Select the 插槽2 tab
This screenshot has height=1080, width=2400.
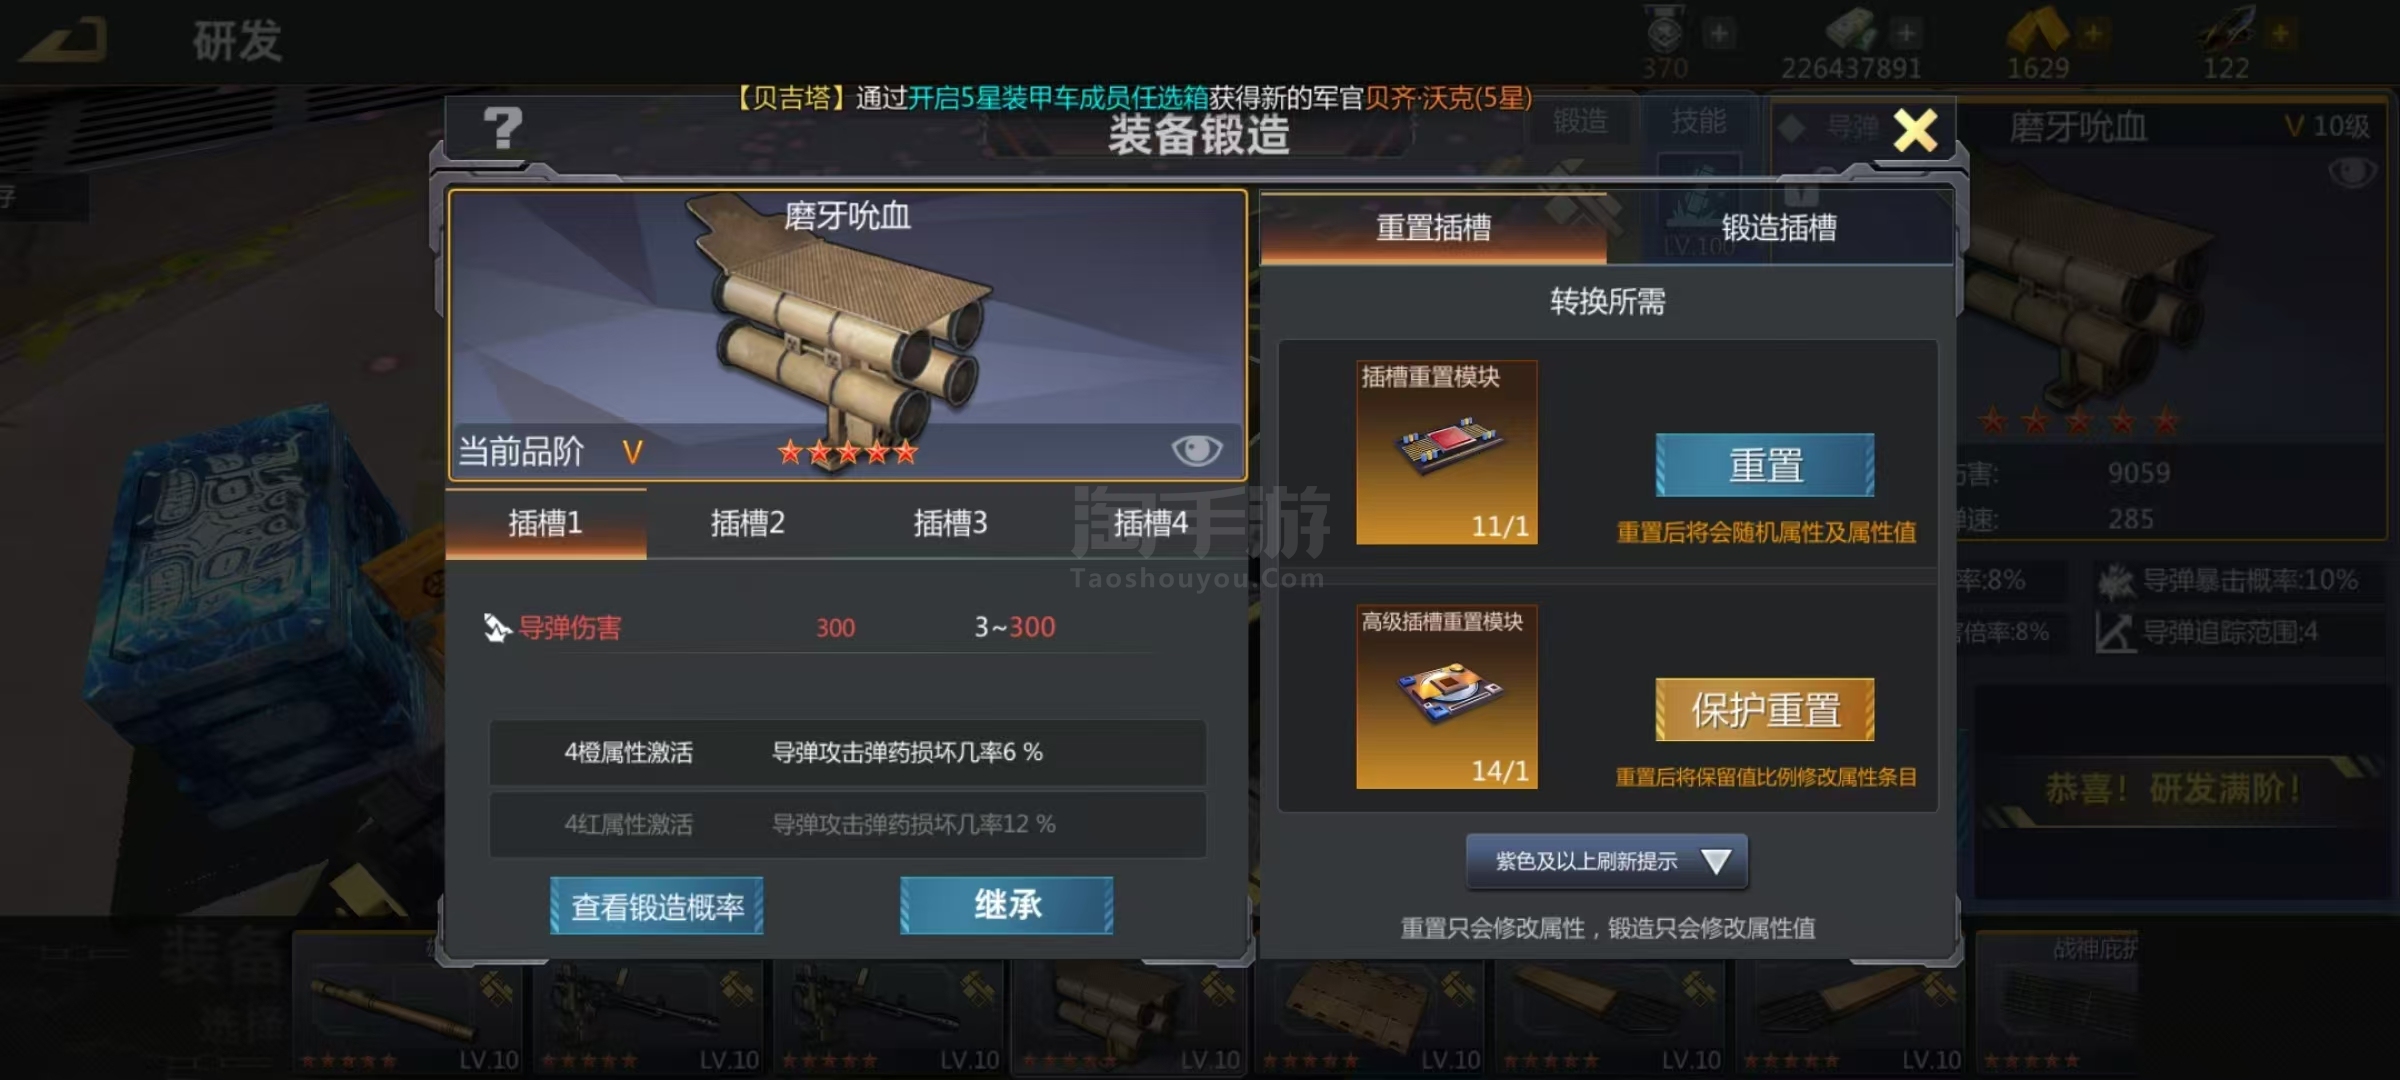(x=747, y=522)
